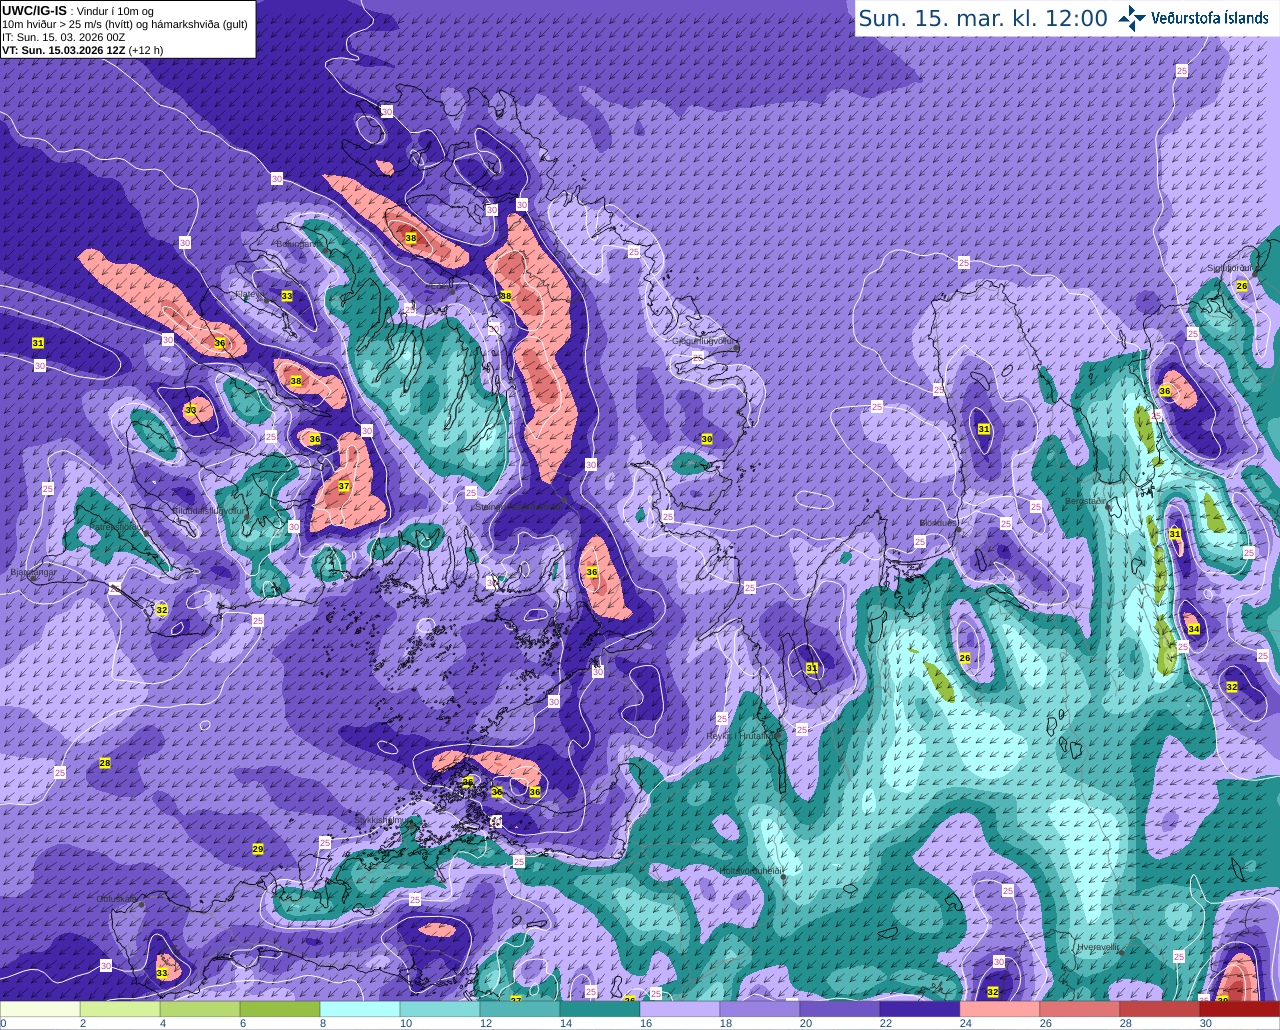Select the 16–18 m/s legend swatch

[x=680, y=1009]
